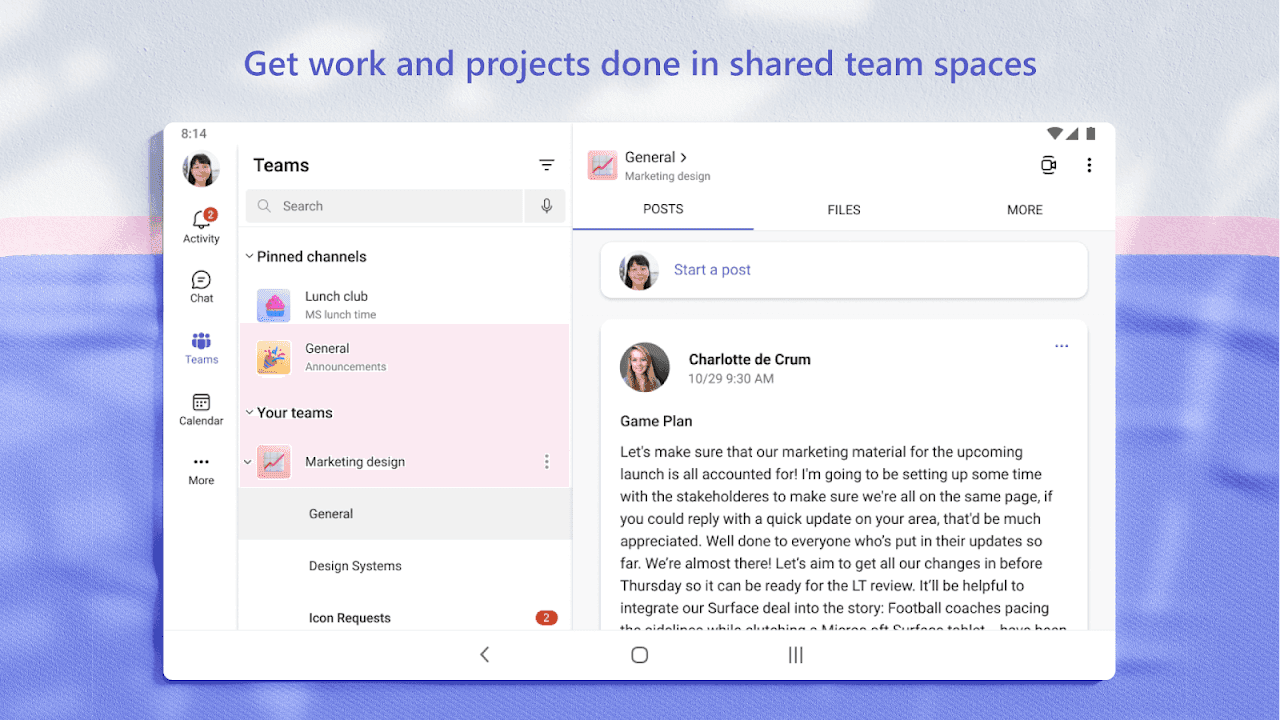
Task: Open post options ellipsis on Charlotte's post
Action: pyautogui.click(x=1061, y=347)
